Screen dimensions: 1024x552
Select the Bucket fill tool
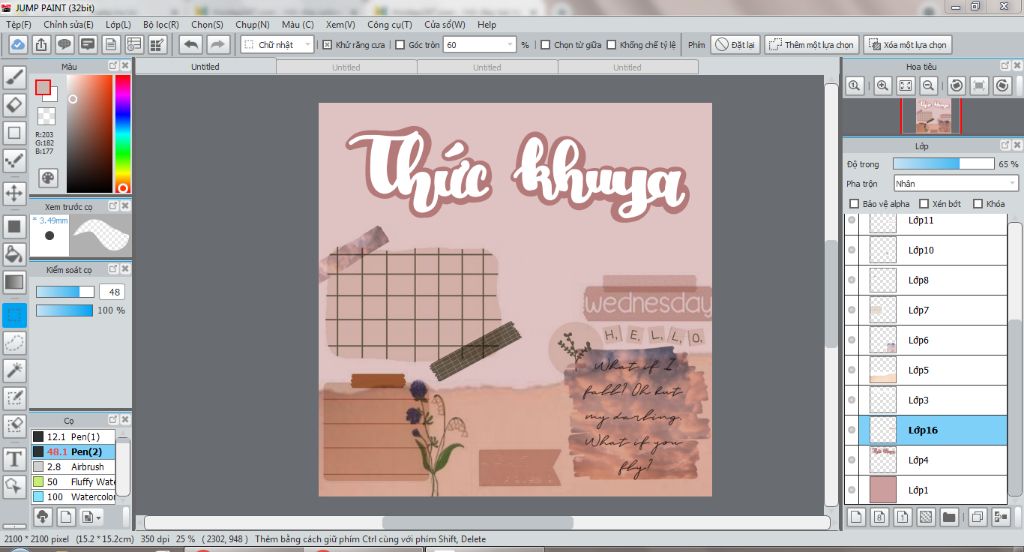pos(14,254)
